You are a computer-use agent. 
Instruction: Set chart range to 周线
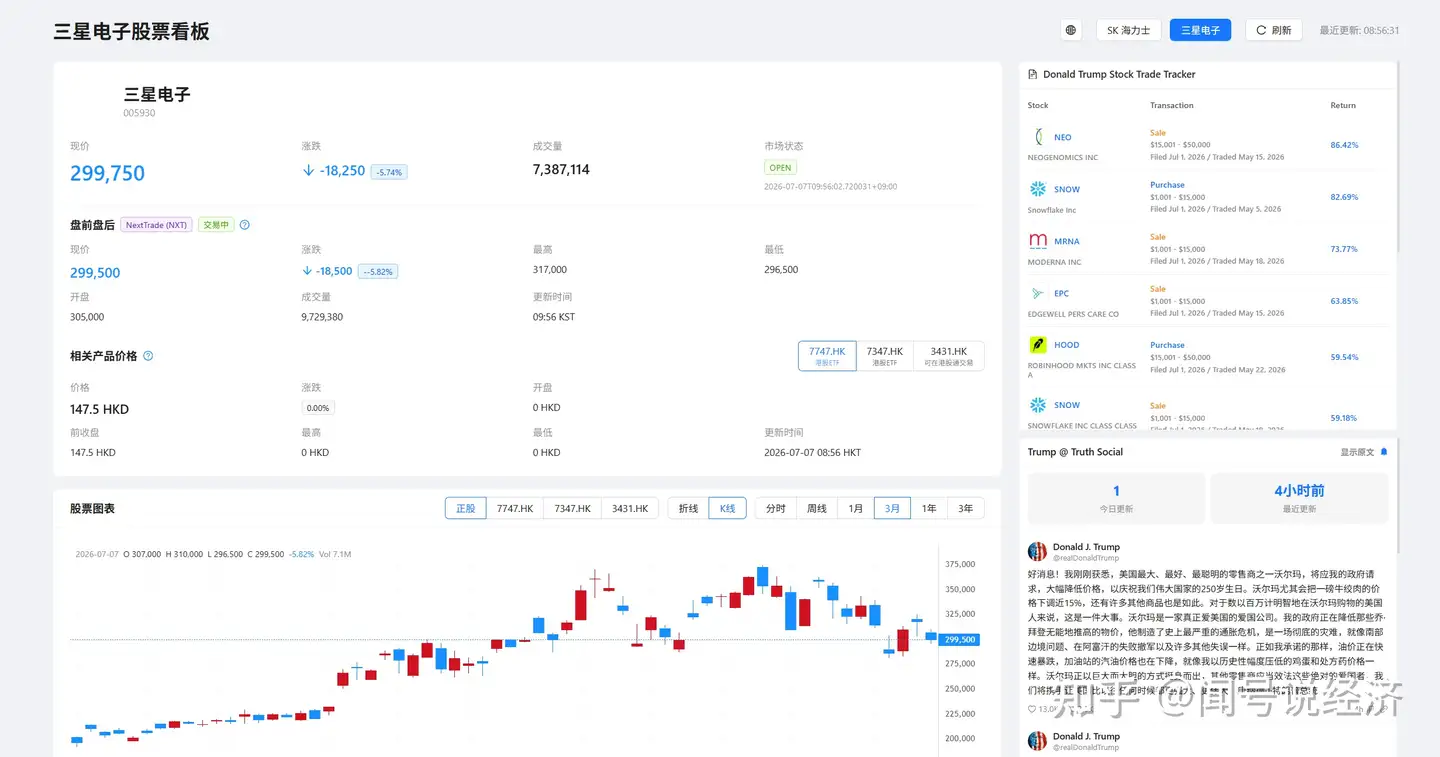[x=817, y=508]
